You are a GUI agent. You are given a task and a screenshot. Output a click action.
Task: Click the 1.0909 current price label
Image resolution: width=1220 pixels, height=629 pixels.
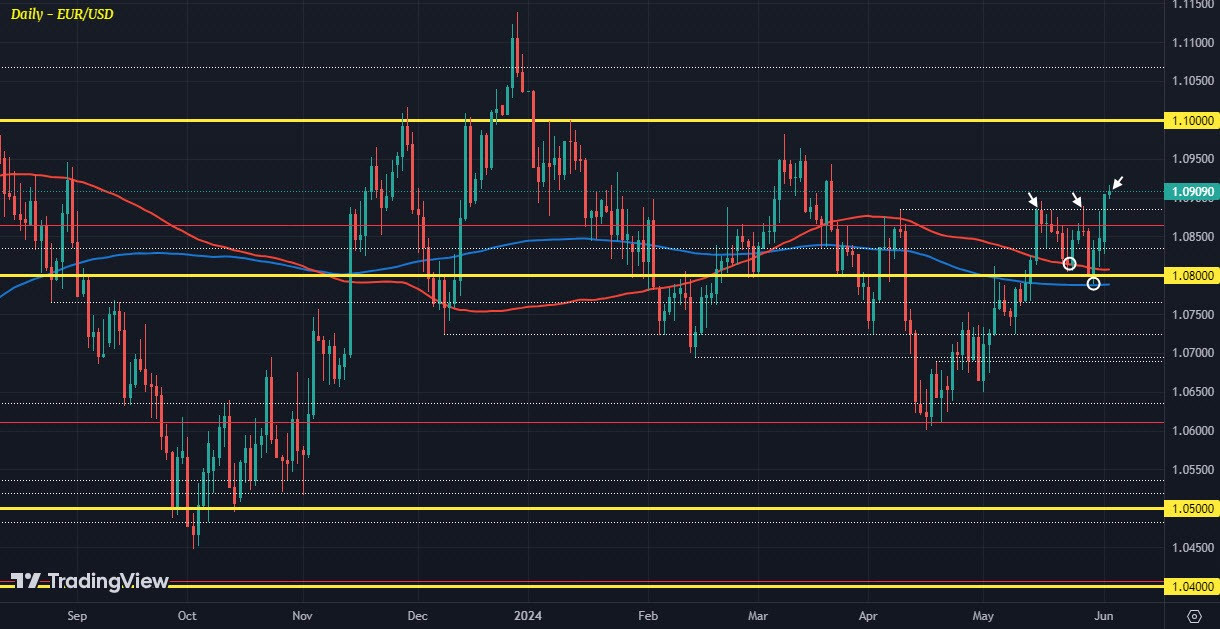(1192, 190)
